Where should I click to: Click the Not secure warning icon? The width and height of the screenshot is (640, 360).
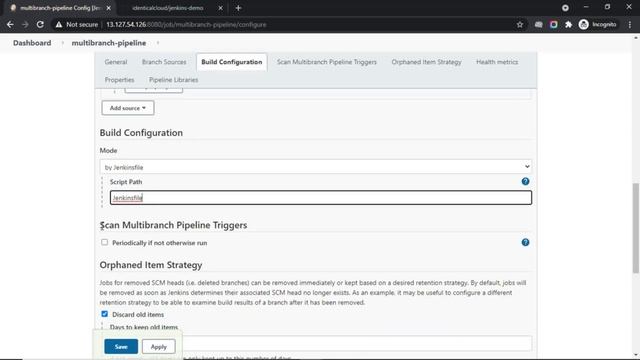point(59,24)
